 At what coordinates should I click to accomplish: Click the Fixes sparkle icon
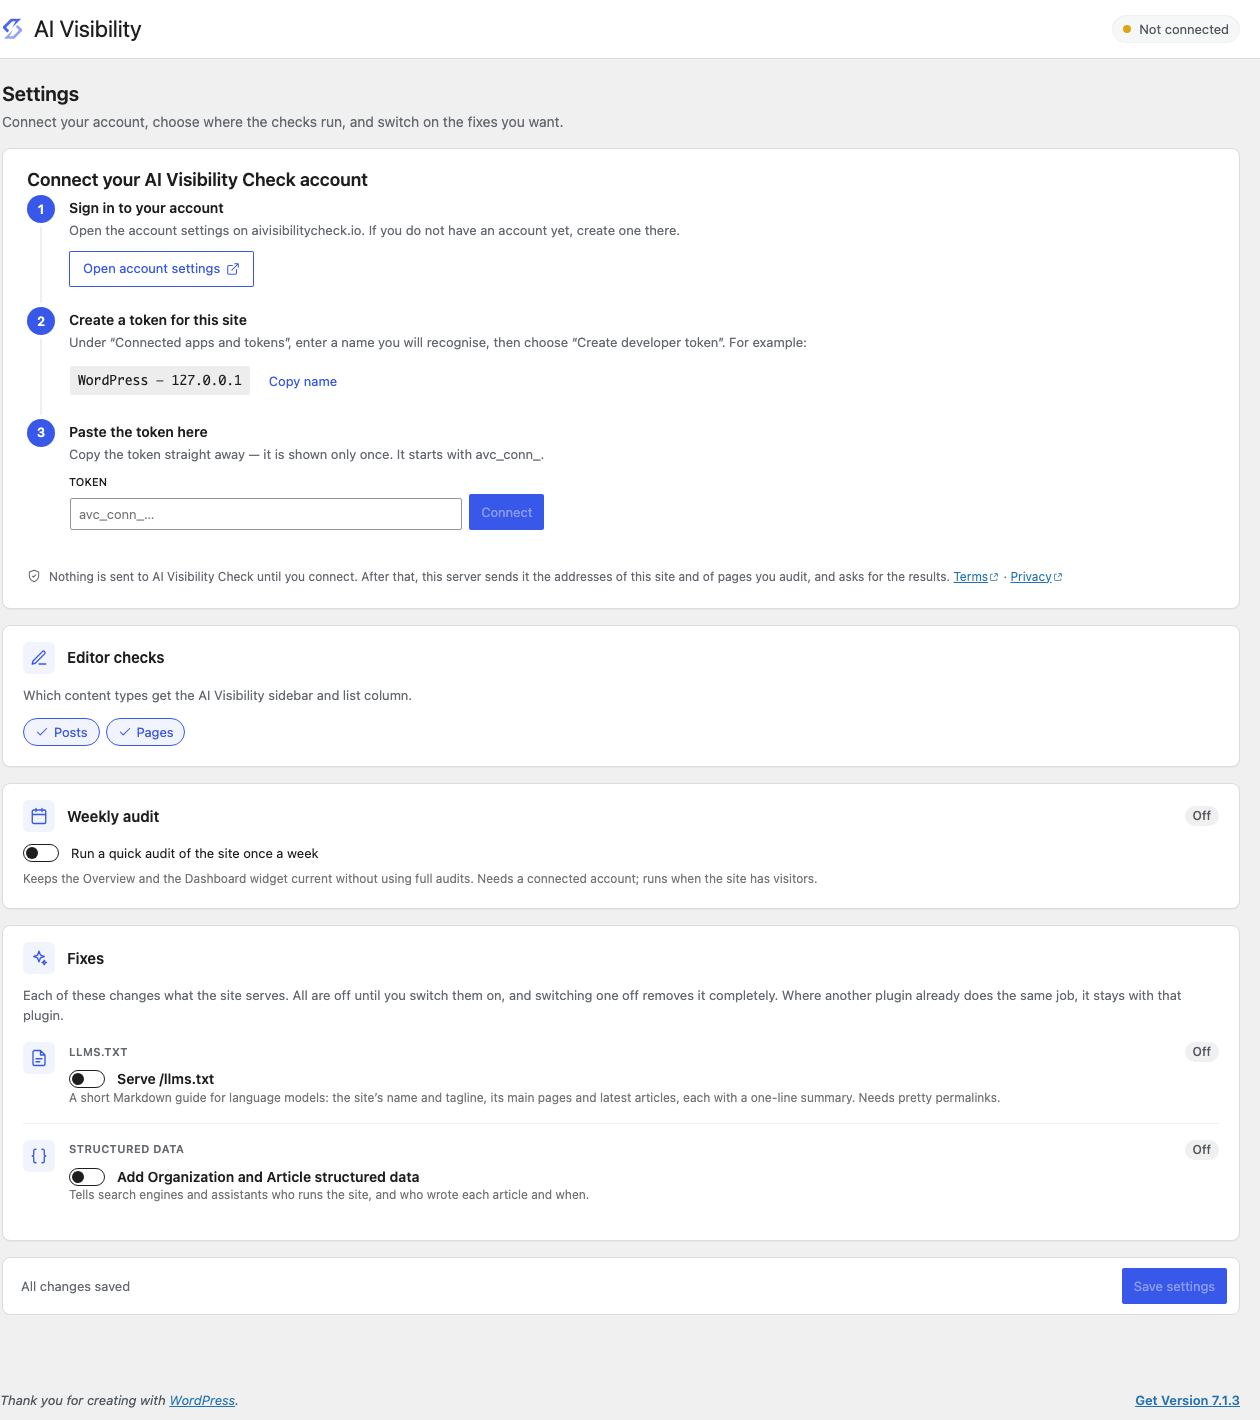(x=39, y=958)
